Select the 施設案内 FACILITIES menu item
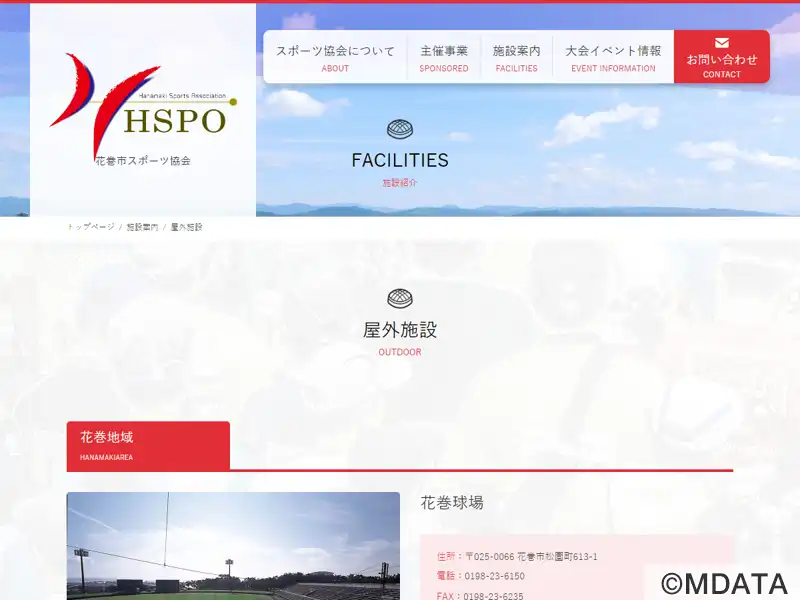Image resolution: width=800 pixels, height=600 pixels. coord(516,58)
